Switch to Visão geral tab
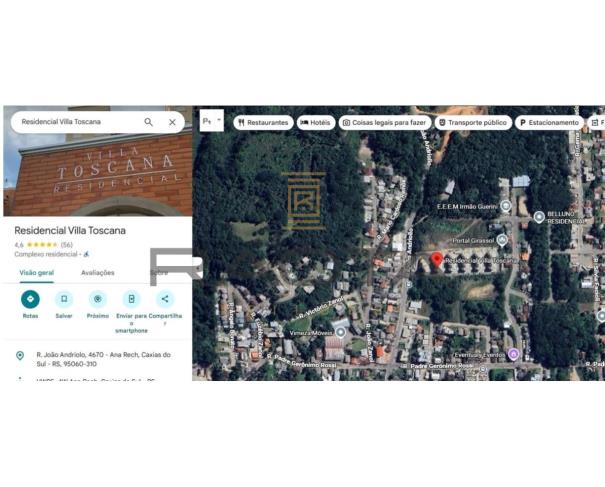 pyautogui.click(x=37, y=273)
